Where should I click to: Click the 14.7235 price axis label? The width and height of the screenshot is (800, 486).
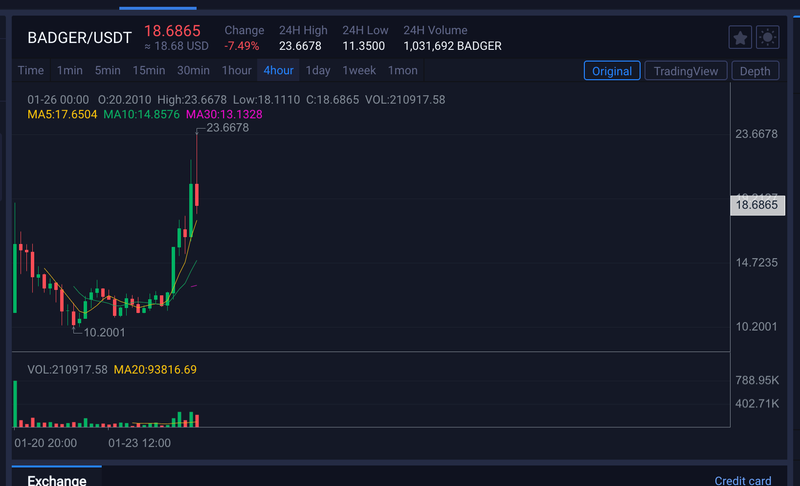(756, 263)
